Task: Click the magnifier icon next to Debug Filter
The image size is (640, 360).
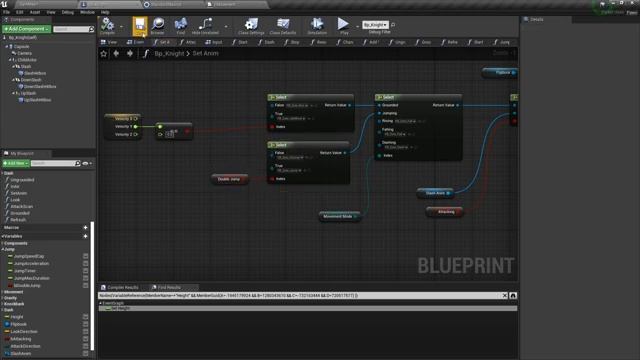Action: (x=393, y=25)
